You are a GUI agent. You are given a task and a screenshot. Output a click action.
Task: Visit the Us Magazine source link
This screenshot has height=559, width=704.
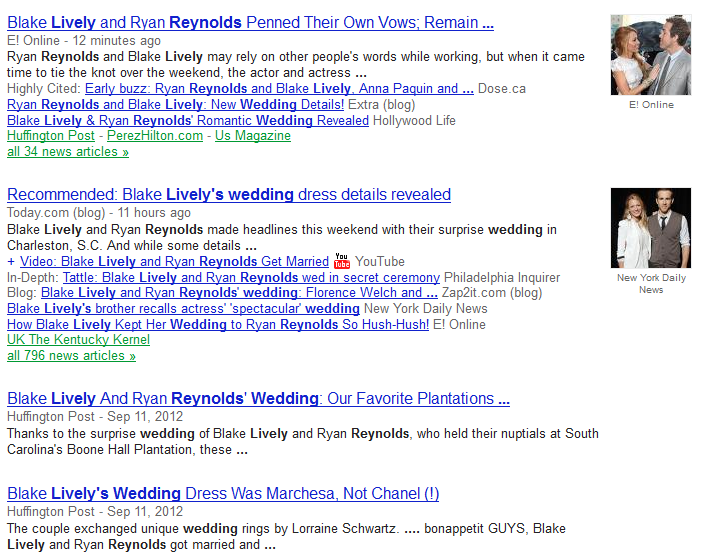coord(253,136)
